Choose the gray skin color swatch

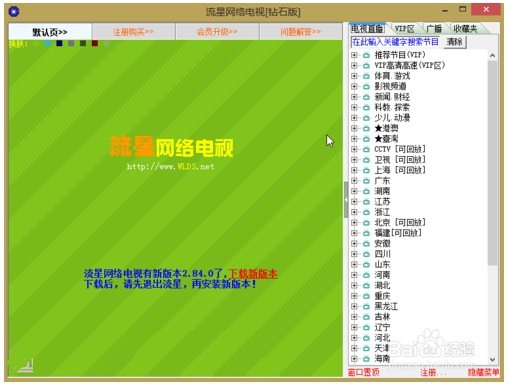pyautogui.click(x=71, y=43)
